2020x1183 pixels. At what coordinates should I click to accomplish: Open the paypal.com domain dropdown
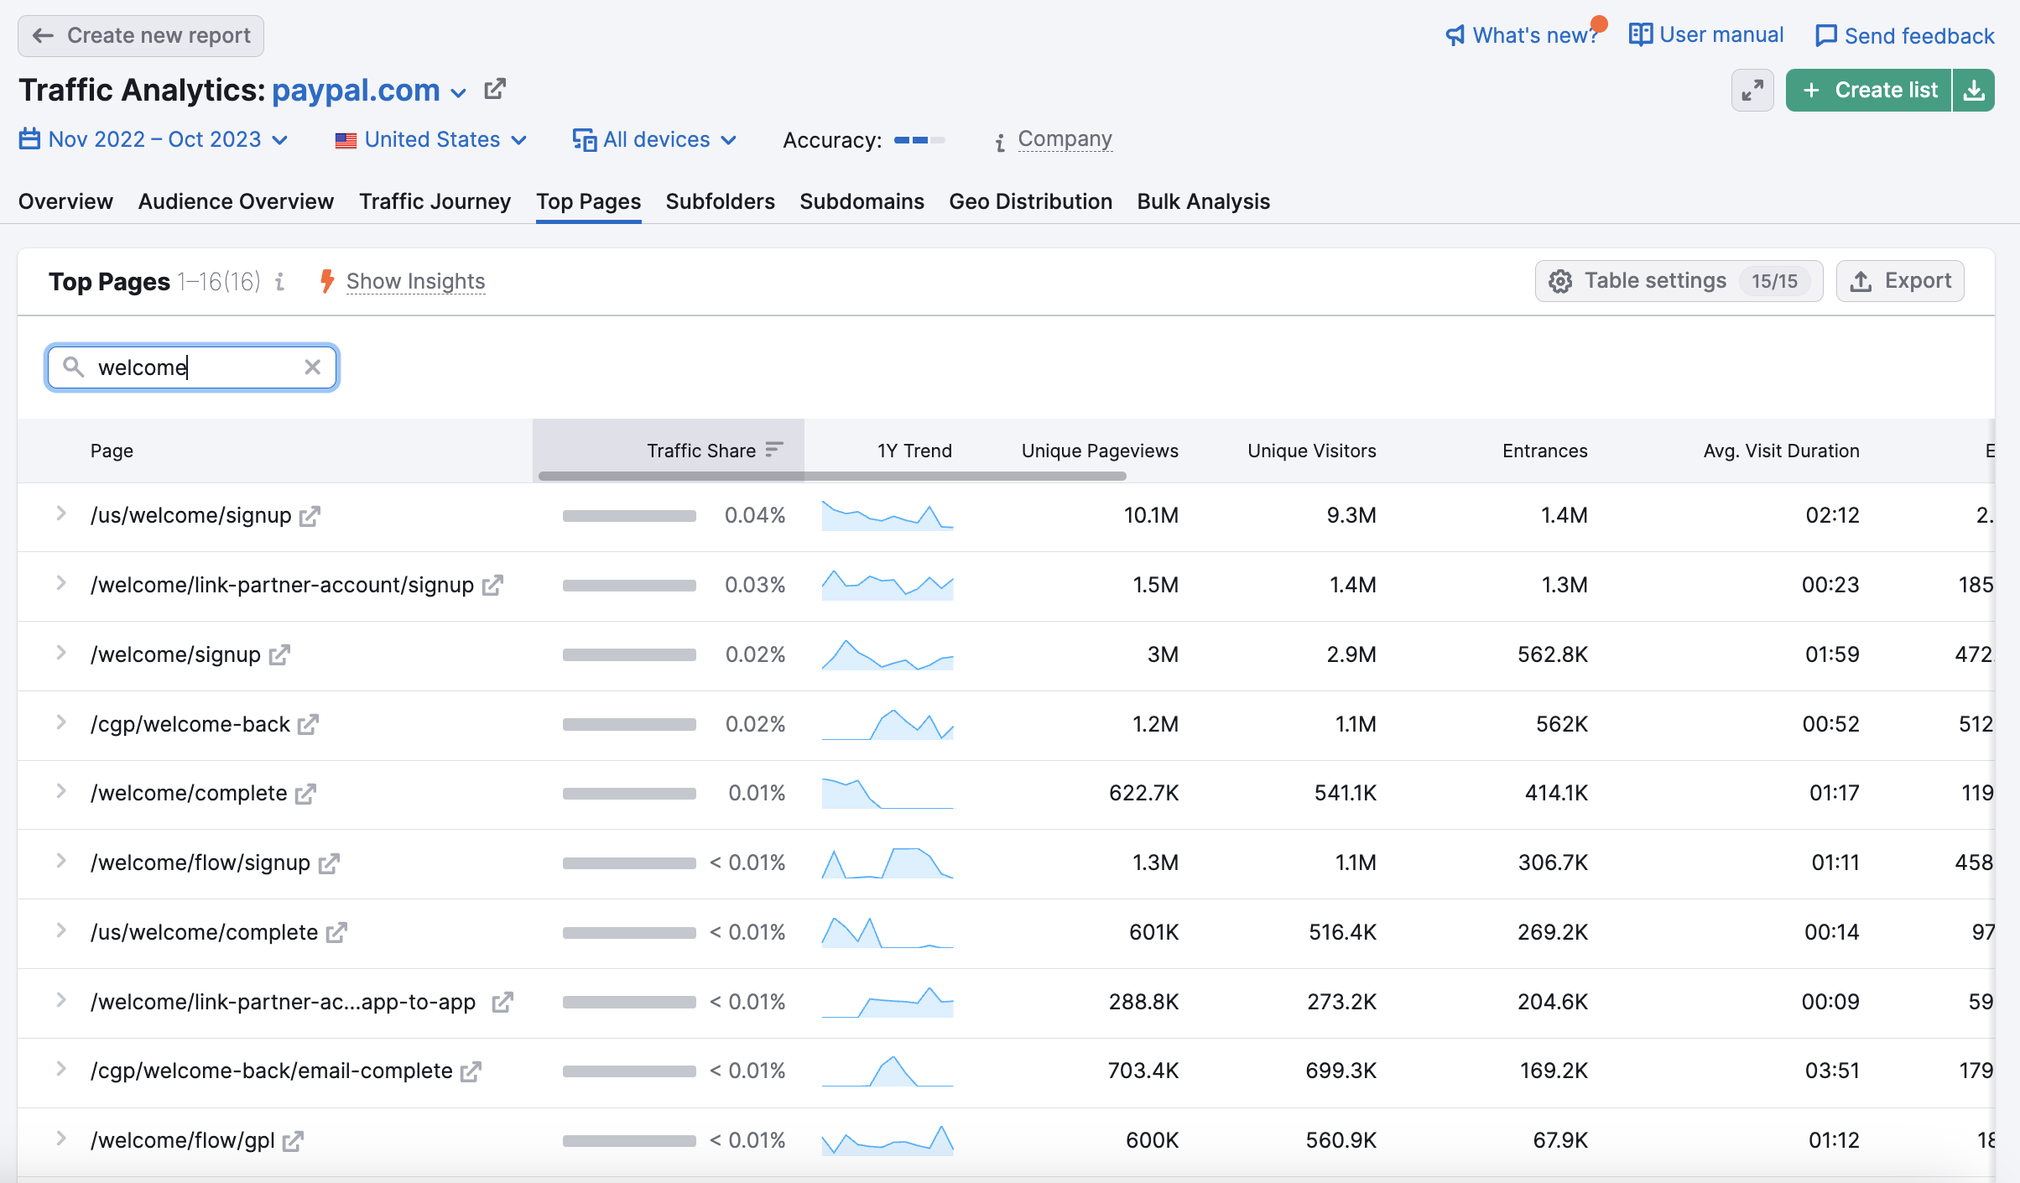[x=369, y=90]
